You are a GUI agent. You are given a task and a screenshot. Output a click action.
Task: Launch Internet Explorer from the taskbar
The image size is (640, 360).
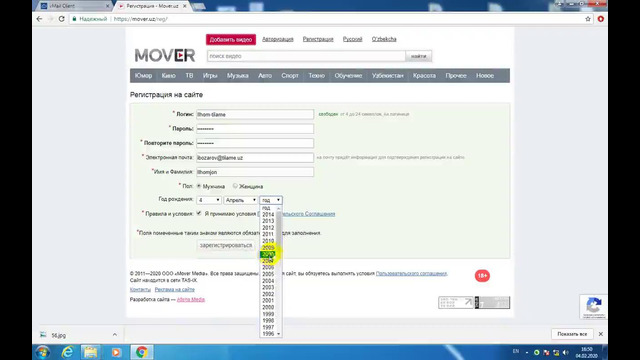point(67,352)
